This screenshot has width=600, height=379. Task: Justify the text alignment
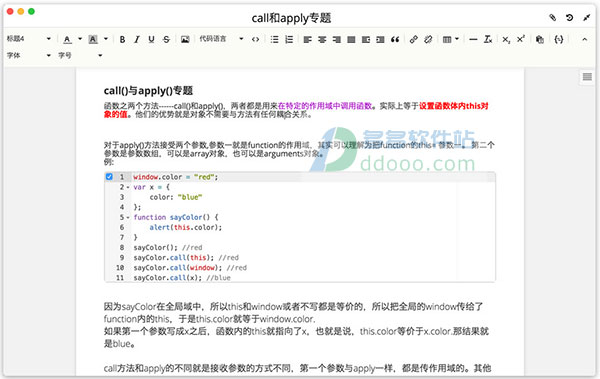(351, 39)
